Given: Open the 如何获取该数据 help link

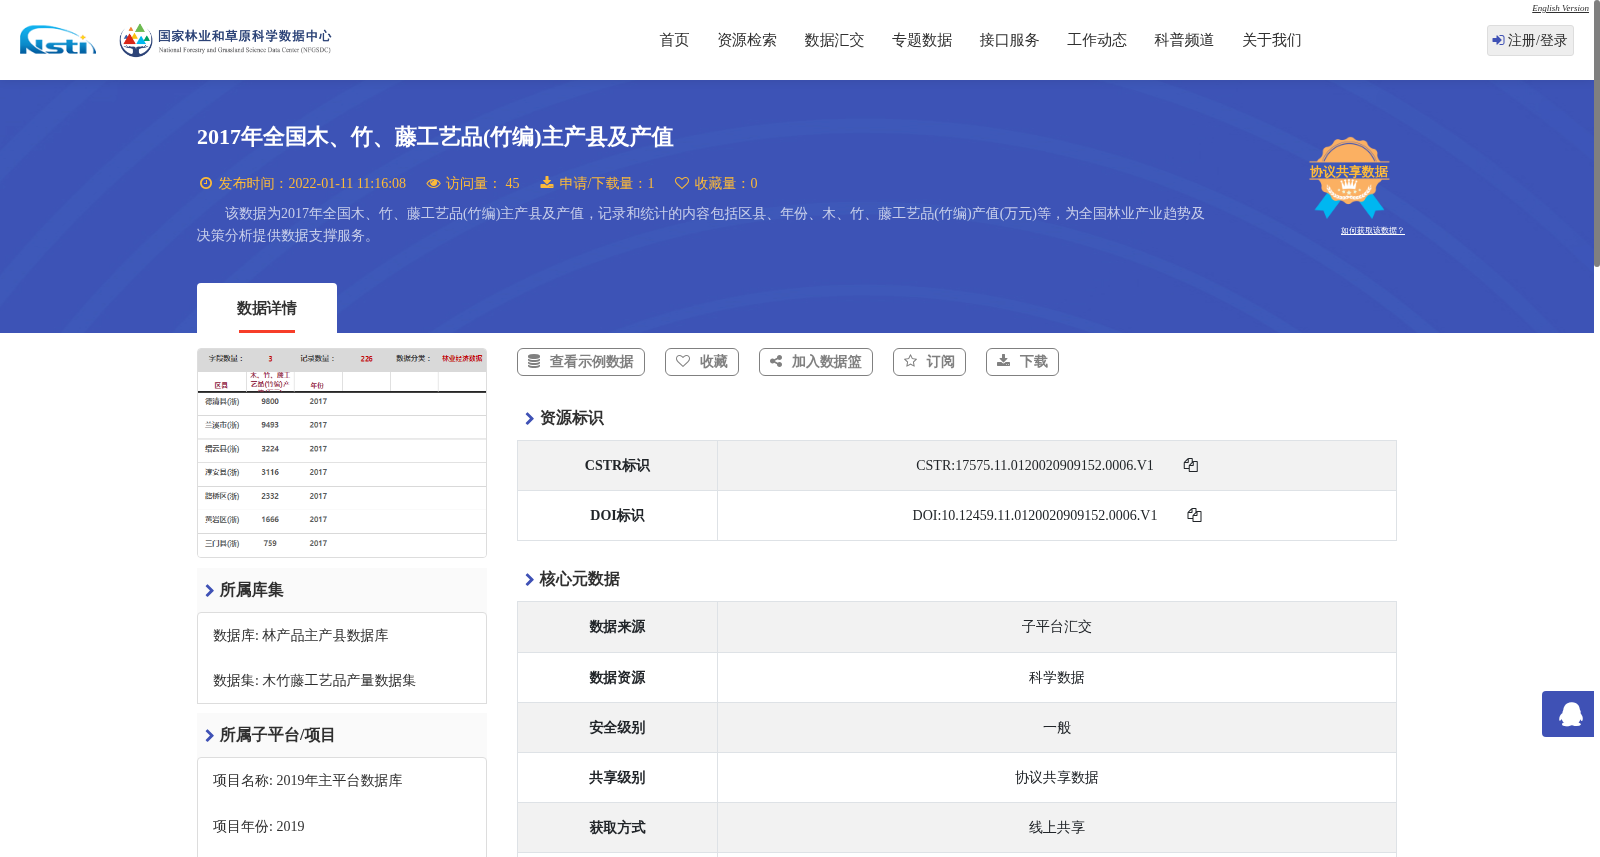Looking at the screenshot, I should tap(1372, 231).
